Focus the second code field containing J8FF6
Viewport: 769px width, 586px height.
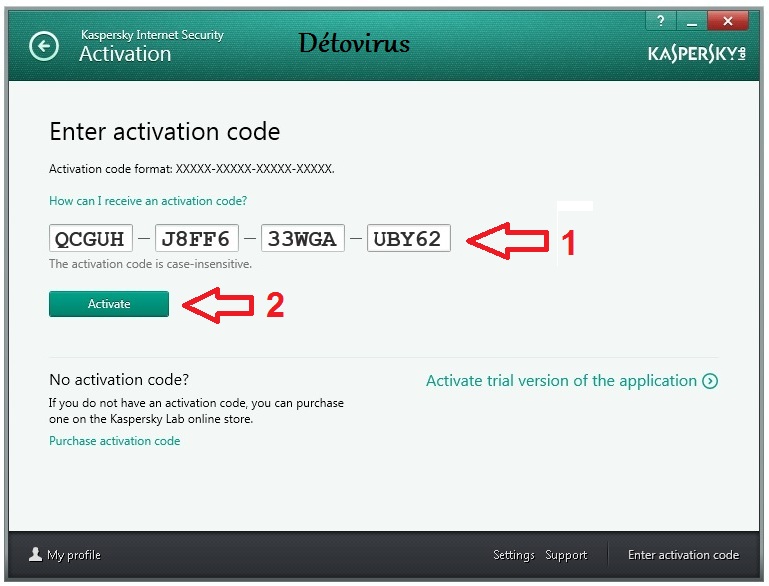coord(197,238)
